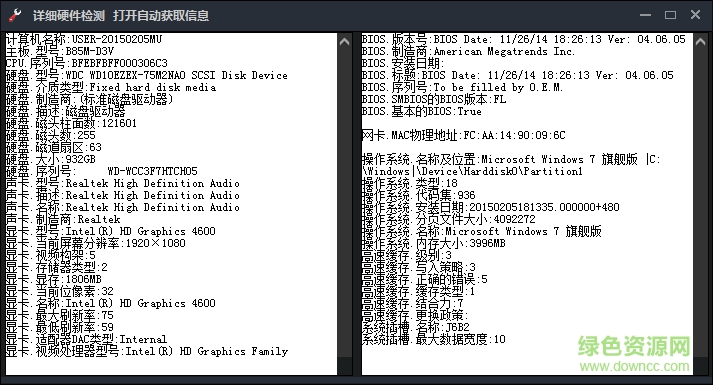Select 声卡.描述 Realtek High Definition Audio line
713x385 pixels.
point(122,195)
